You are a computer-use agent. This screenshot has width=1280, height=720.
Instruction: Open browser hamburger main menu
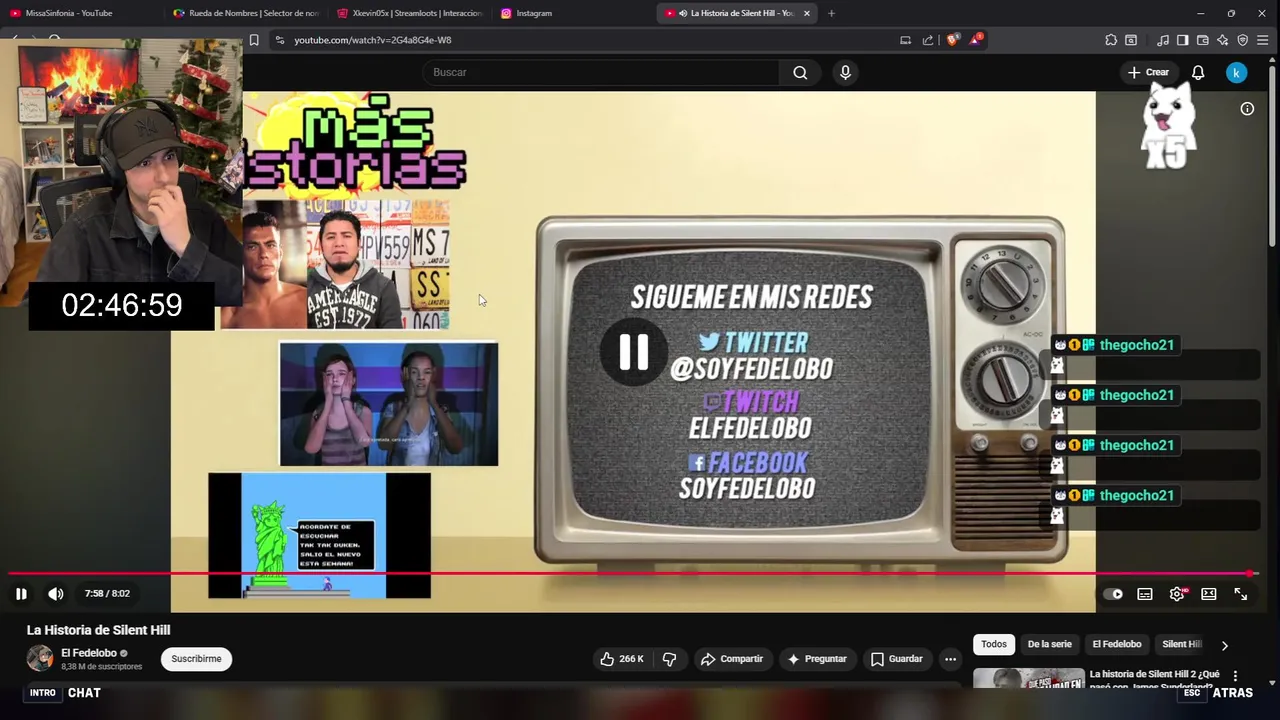pos(1265,40)
